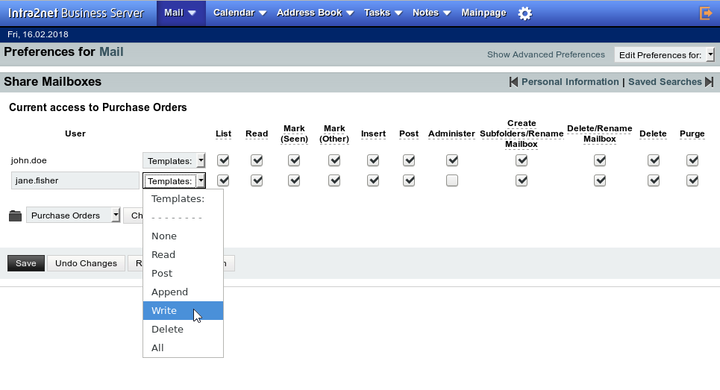Select None template option
The image size is (720, 390).
coord(183,236)
